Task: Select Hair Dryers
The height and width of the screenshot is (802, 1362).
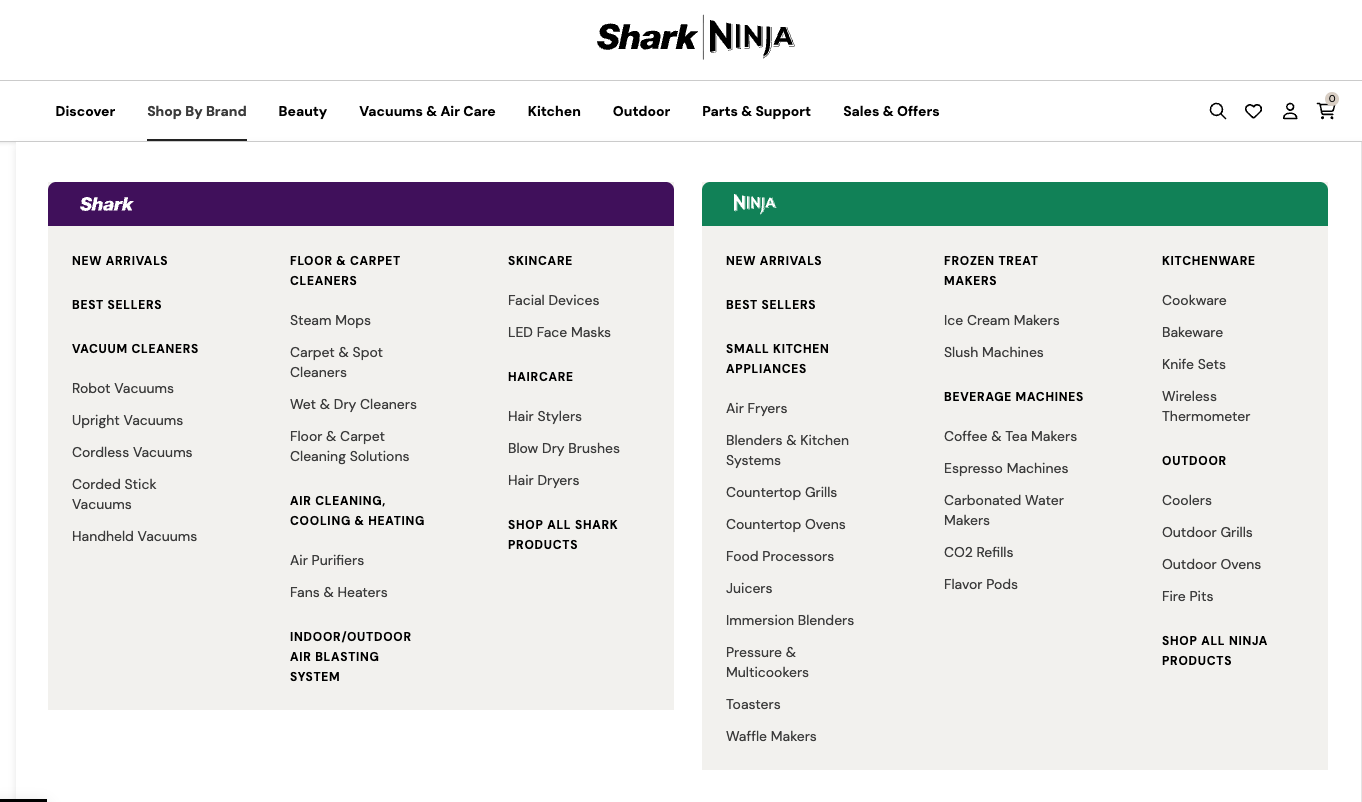Action: tap(543, 480)
